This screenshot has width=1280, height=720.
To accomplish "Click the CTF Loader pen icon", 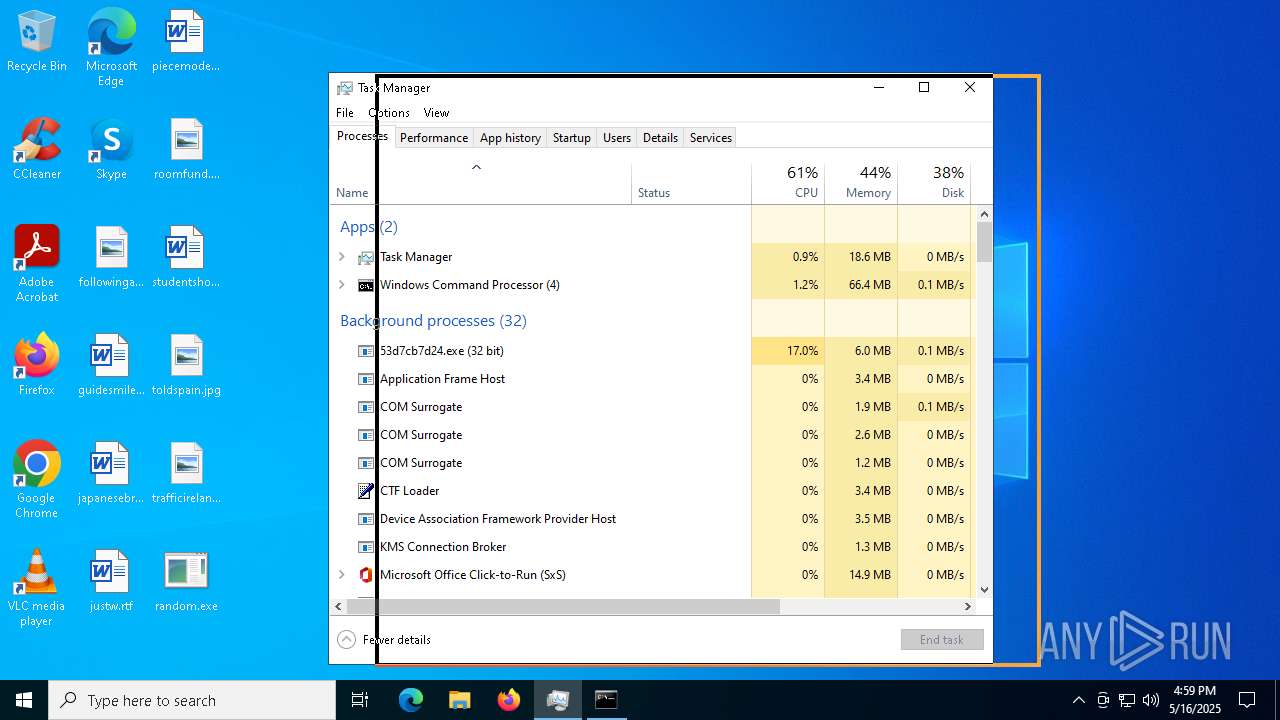I will (366, 491).
